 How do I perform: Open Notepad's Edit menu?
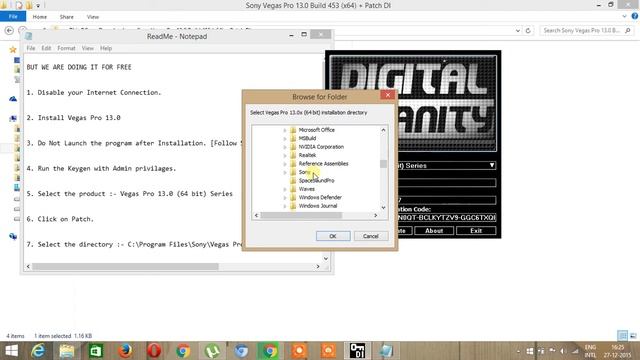[x=46, y=48]
